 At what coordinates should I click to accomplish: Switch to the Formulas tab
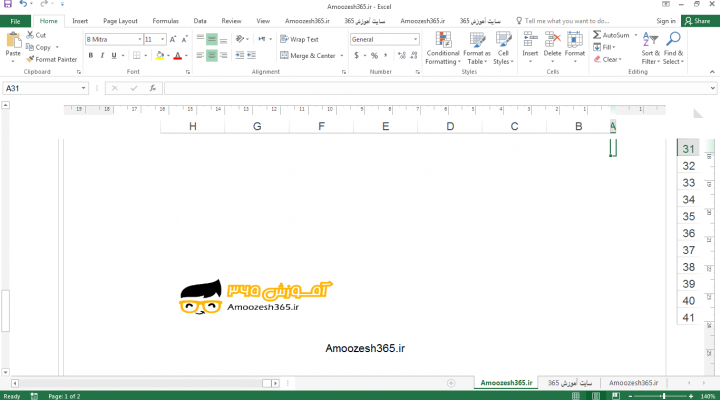(165, 21)
